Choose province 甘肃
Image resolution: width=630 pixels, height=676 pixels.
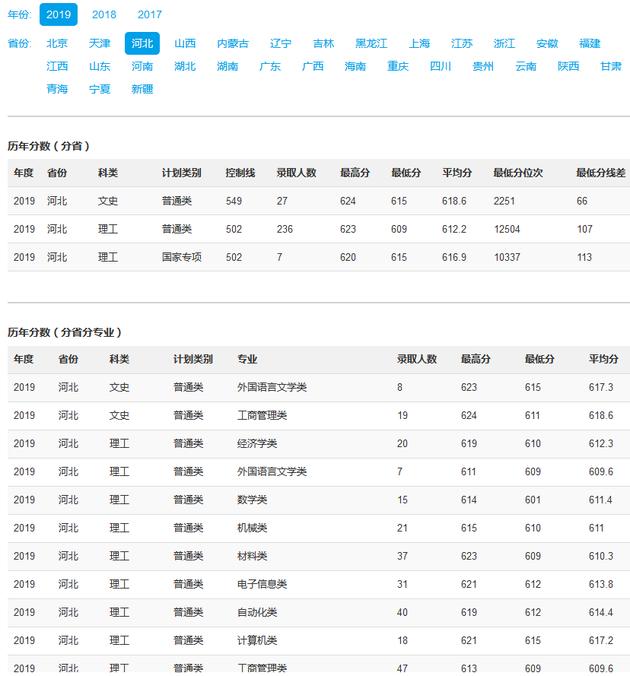point(611,66)
